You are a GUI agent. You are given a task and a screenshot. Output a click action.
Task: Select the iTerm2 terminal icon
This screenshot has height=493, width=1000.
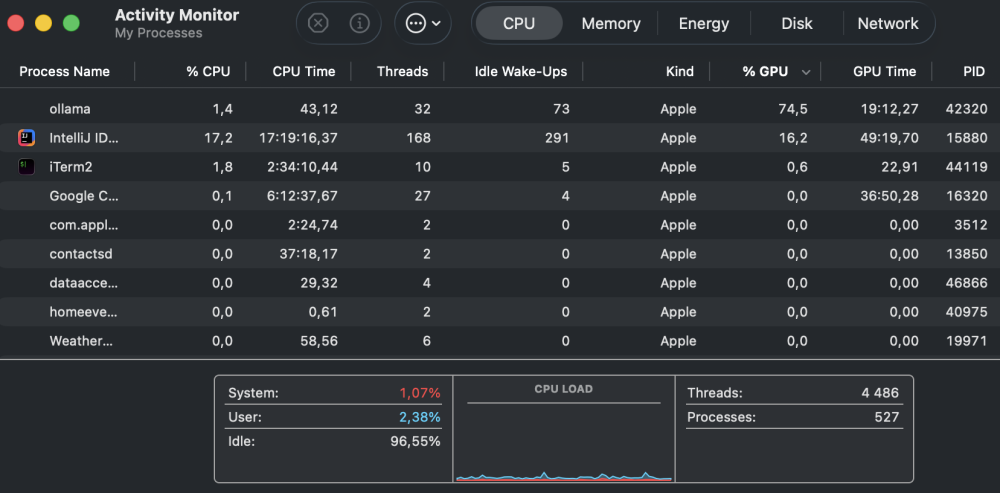(x=26, y=167)
